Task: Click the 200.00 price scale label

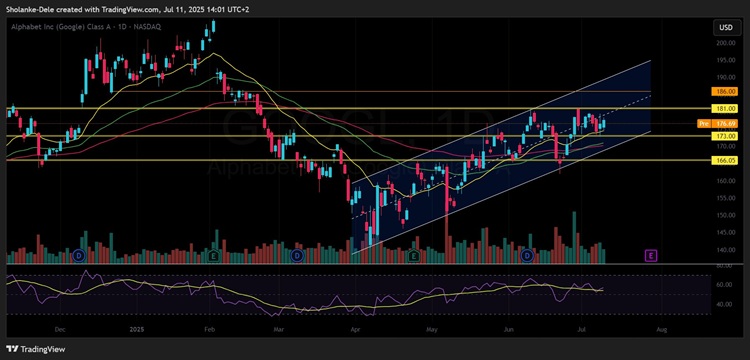Action: tap(725, 43)
